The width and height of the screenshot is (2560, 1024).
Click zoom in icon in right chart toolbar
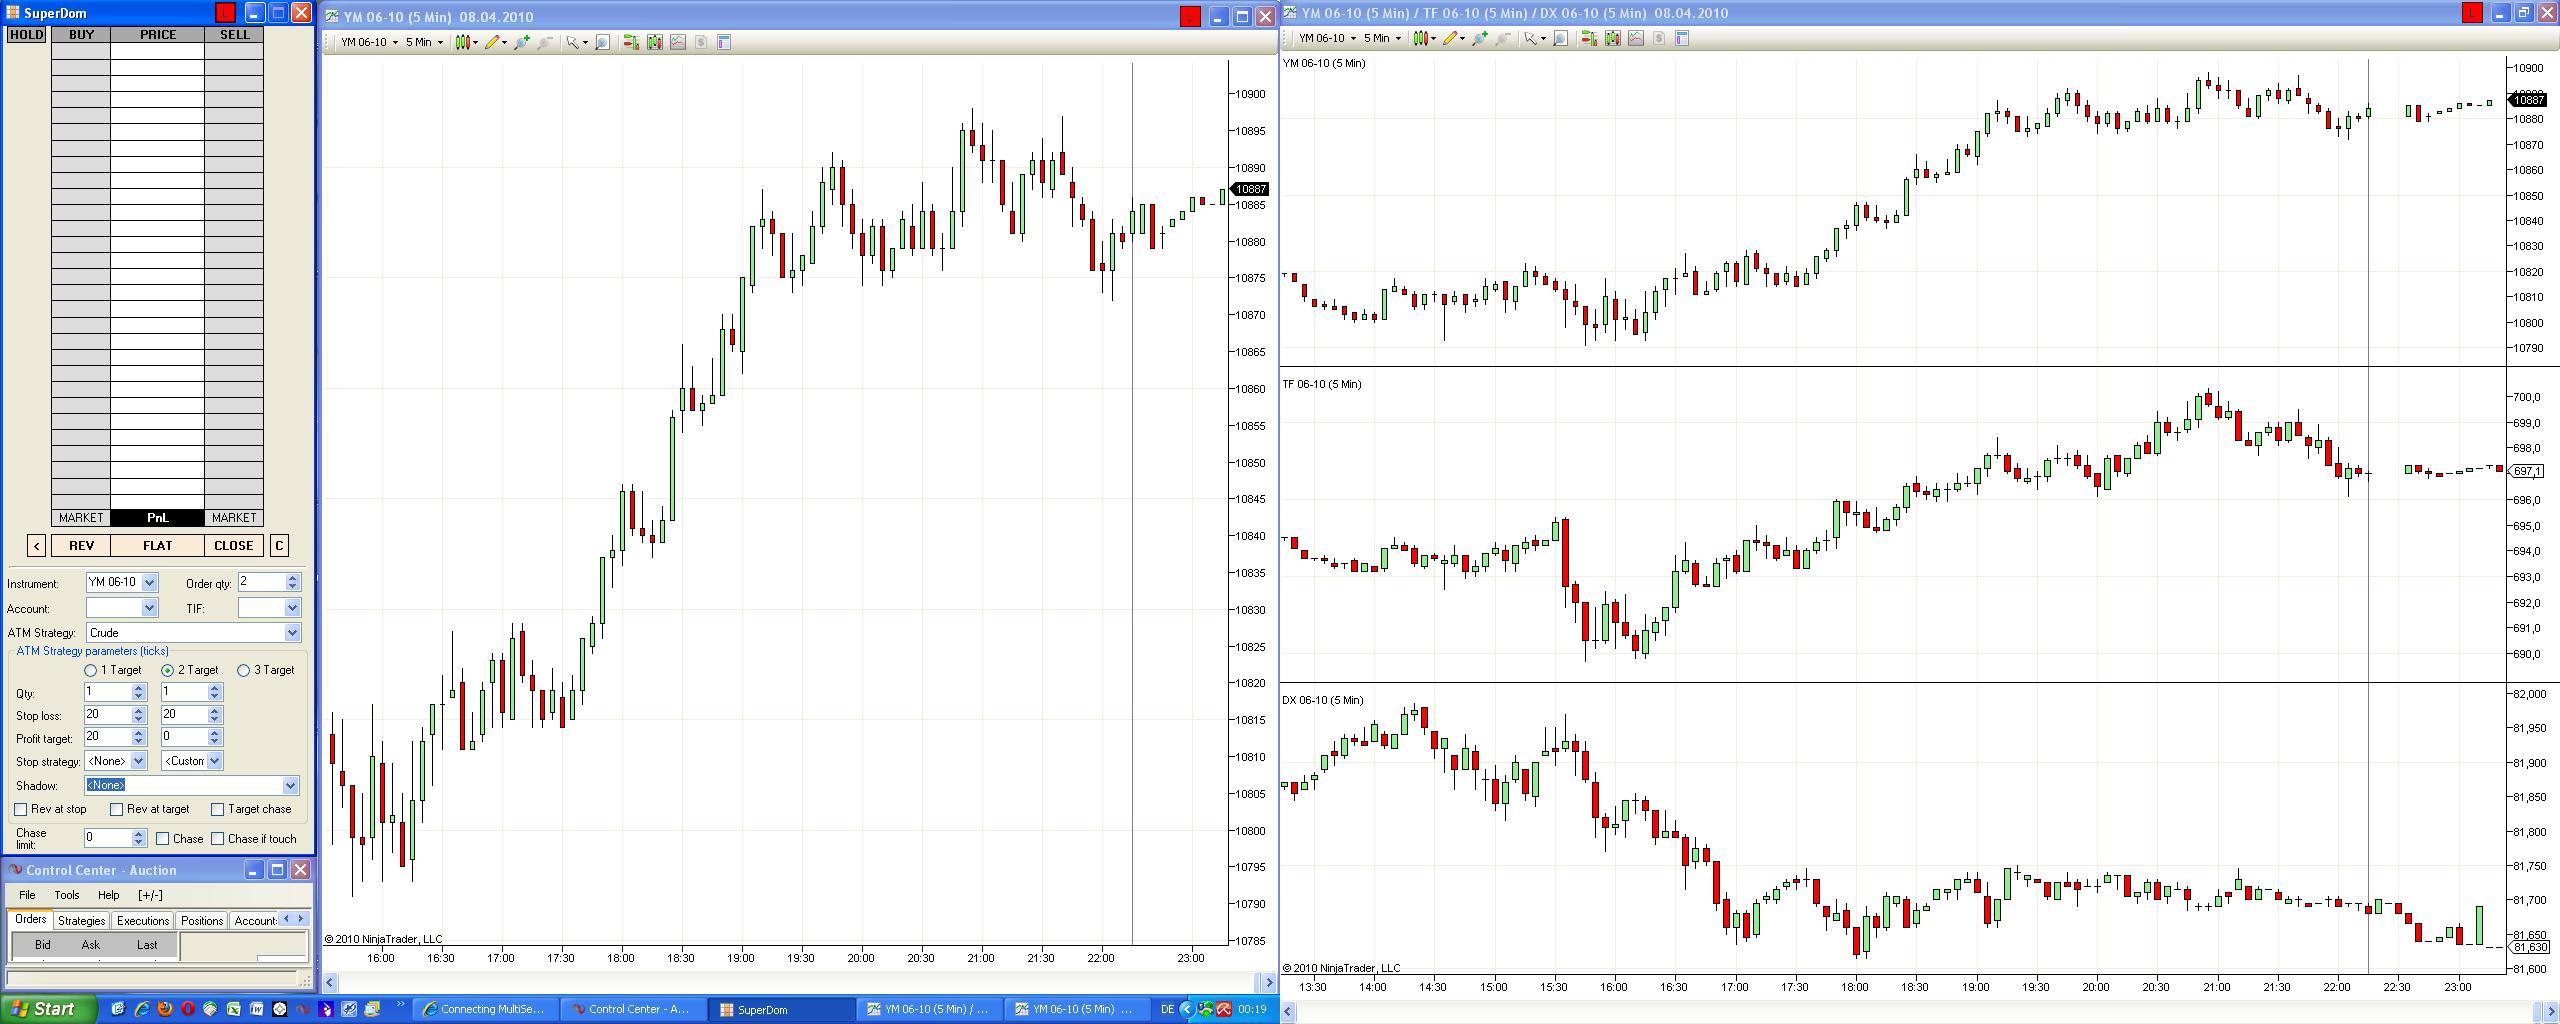(1479, 38)
